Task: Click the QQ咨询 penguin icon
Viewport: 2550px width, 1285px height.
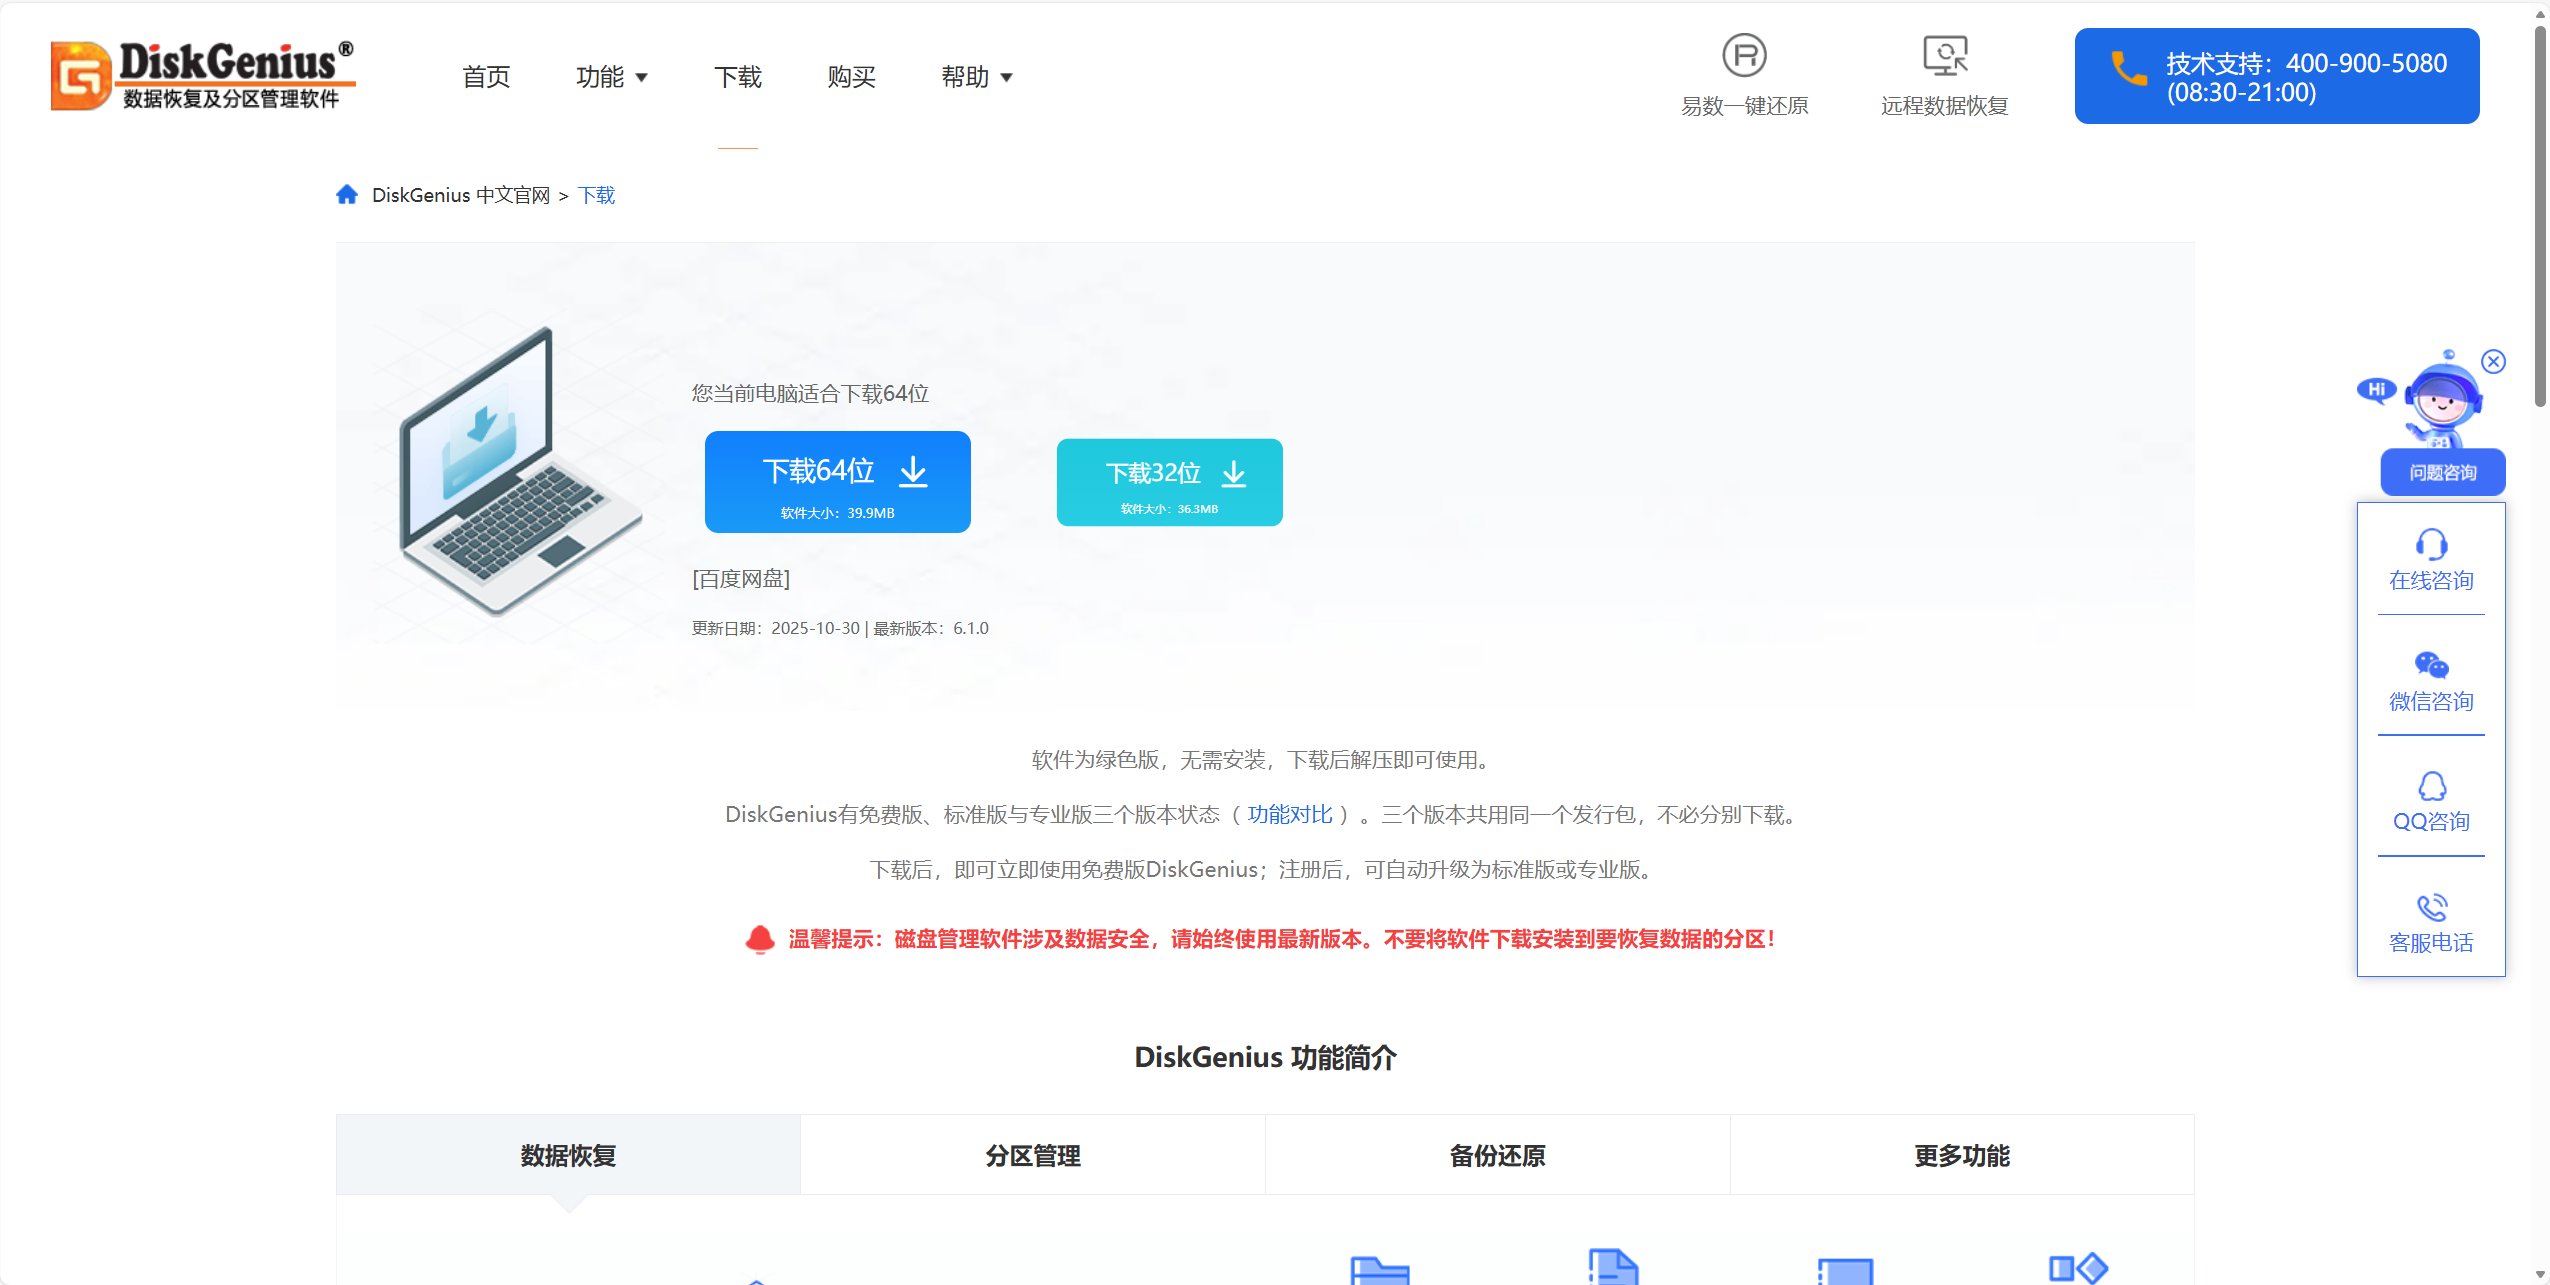Action: click(x=2431, y=787)
